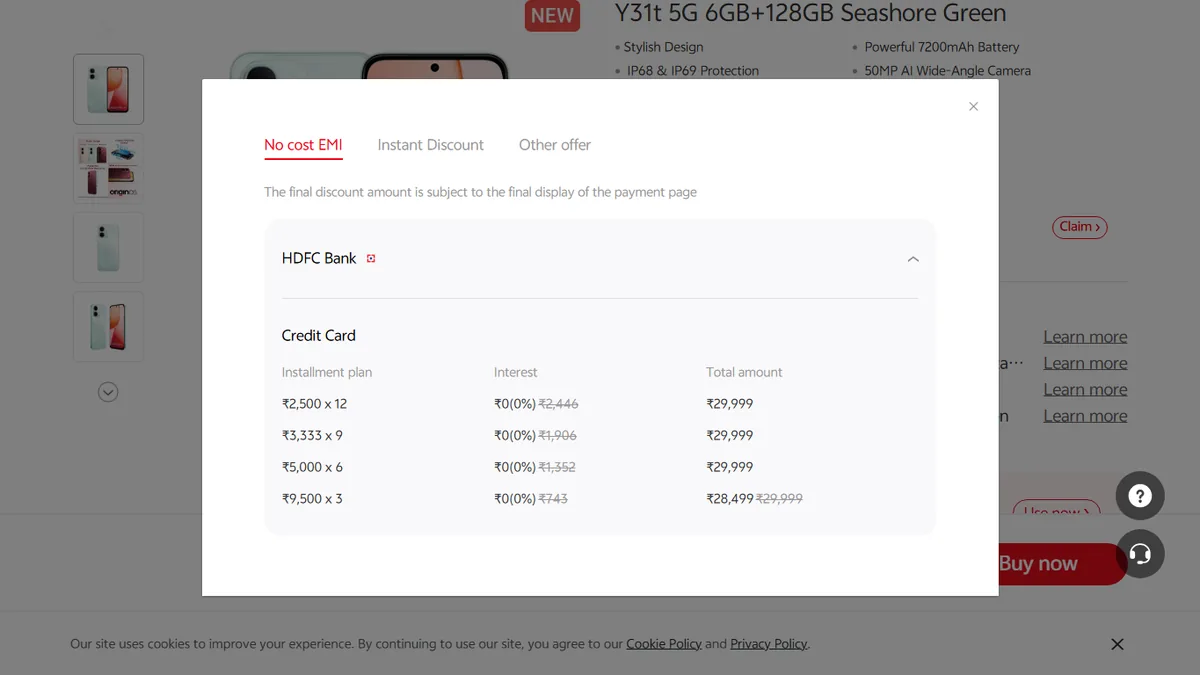Click the ₹2,500 x 12 installment plan
Image resolution: width=1200 pixels, height=675 pixels.
[315, 404]
